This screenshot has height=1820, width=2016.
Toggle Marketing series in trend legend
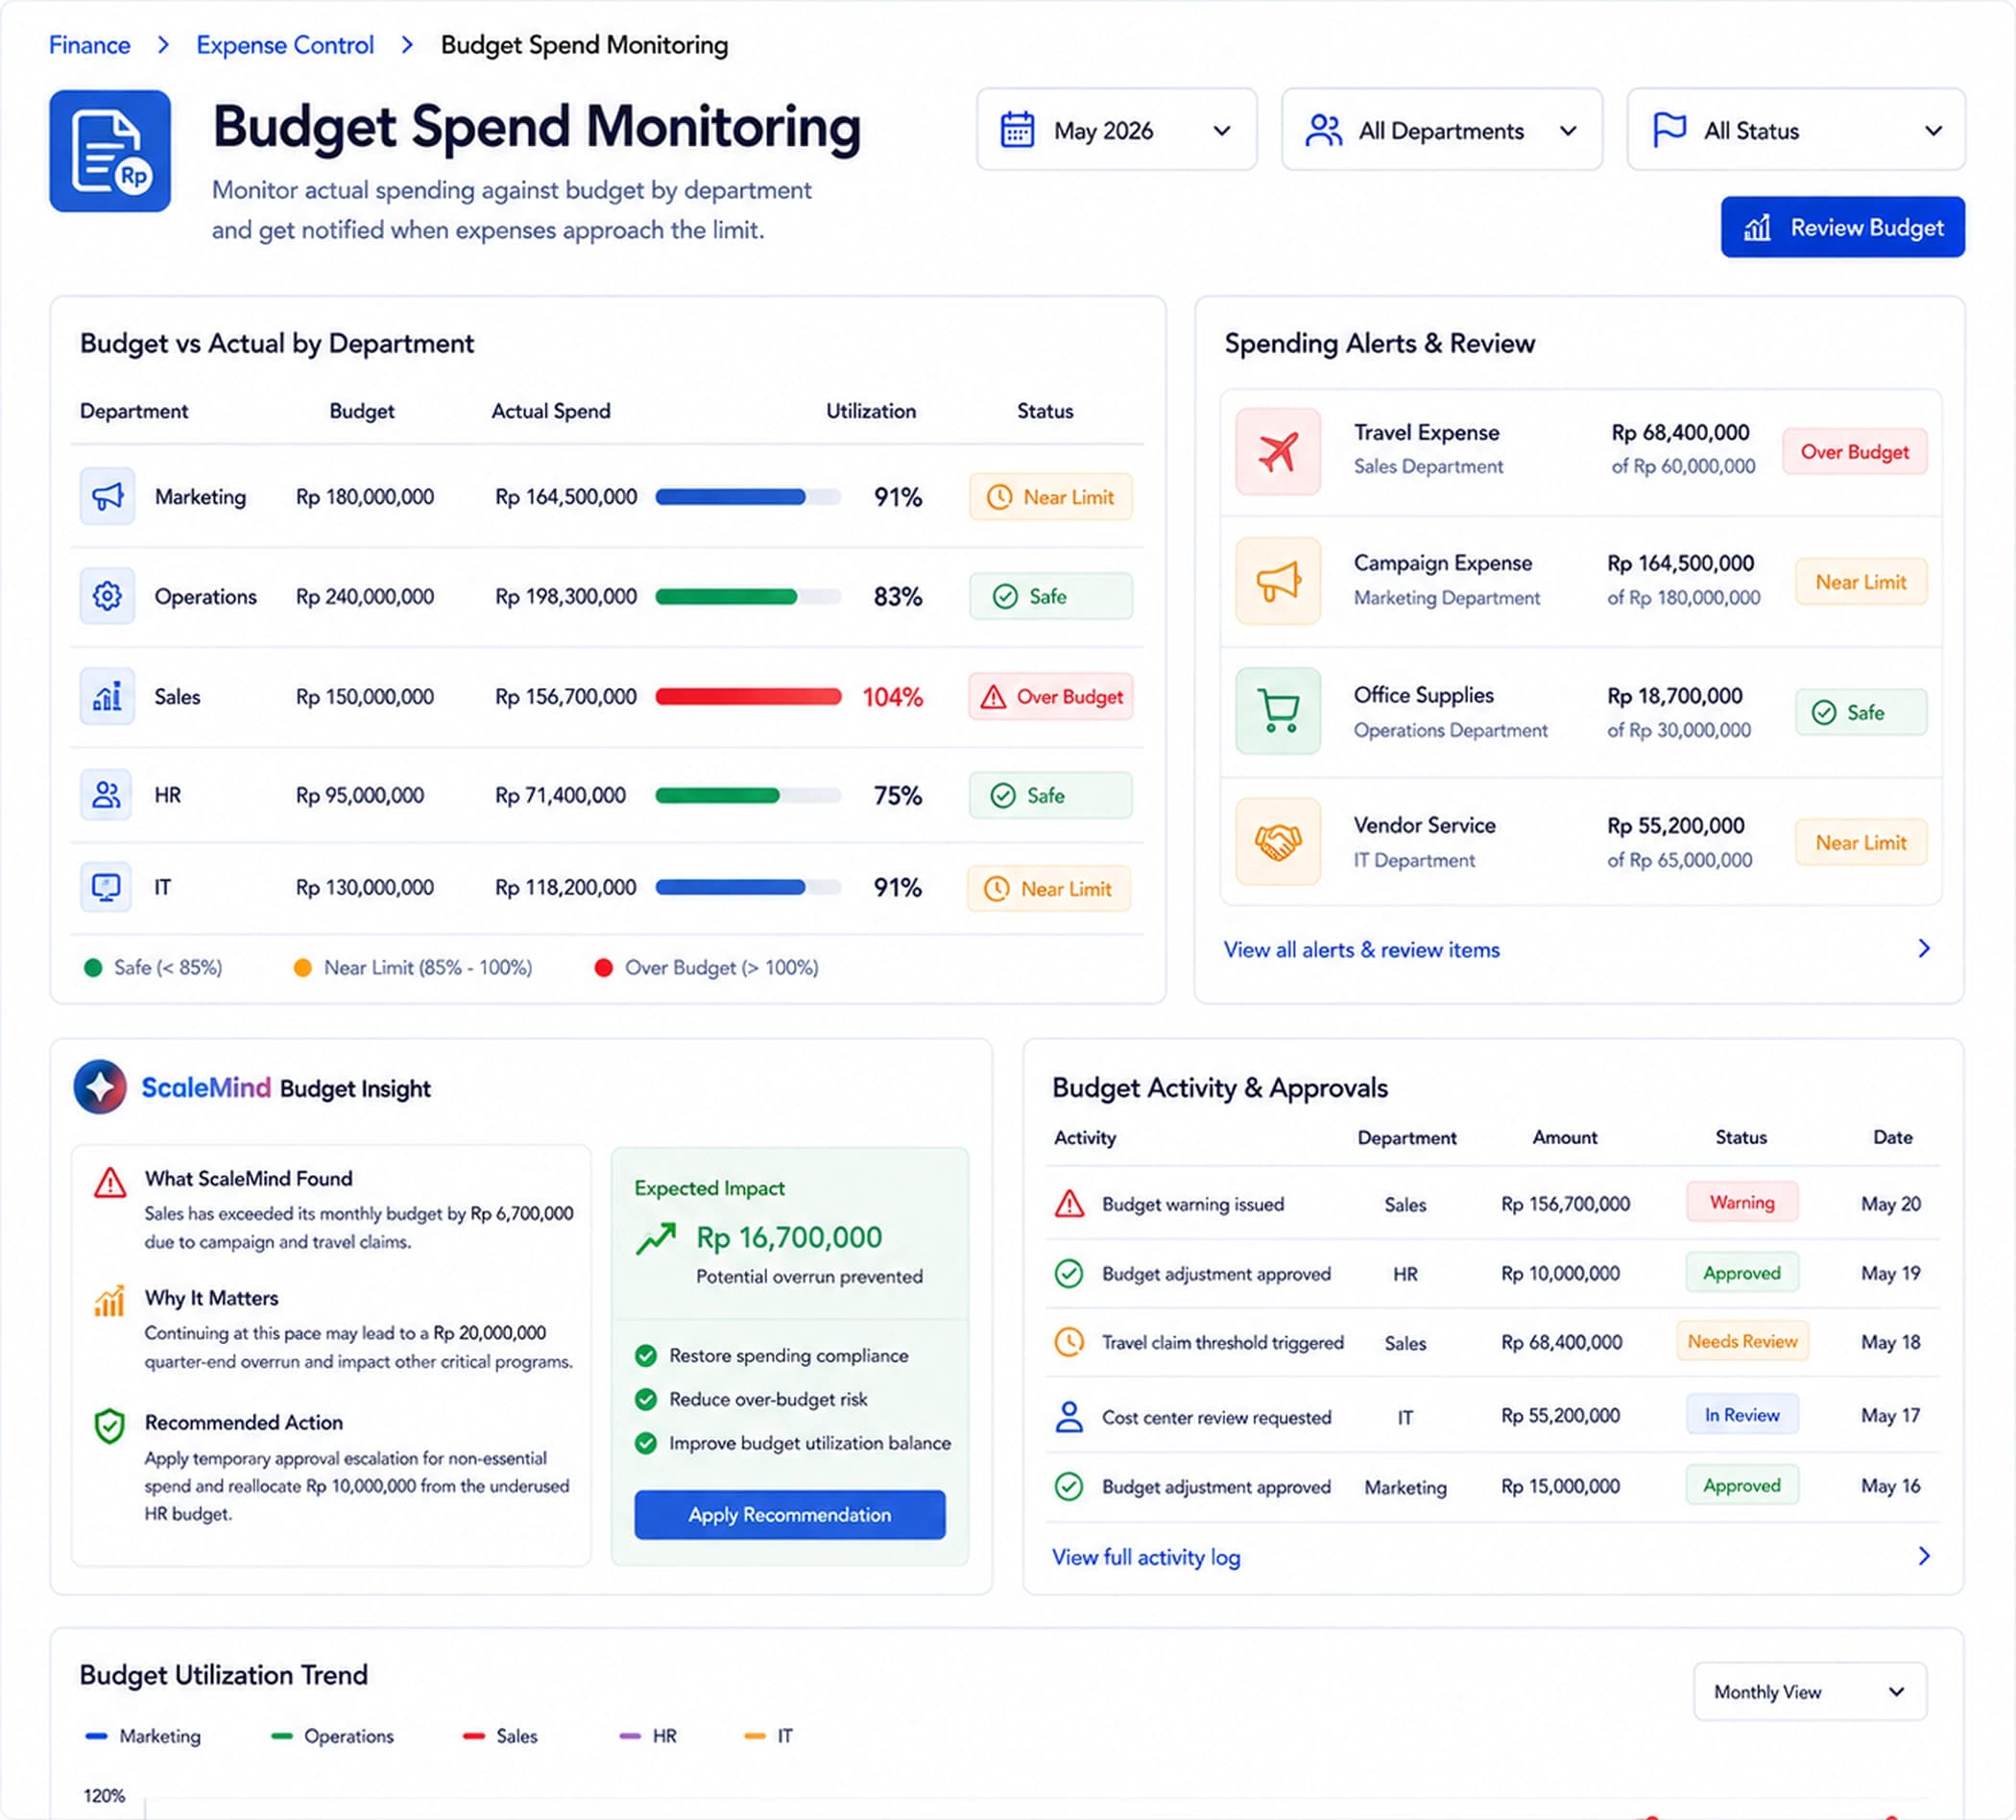pyautogui.click(x=143, y=1736)
